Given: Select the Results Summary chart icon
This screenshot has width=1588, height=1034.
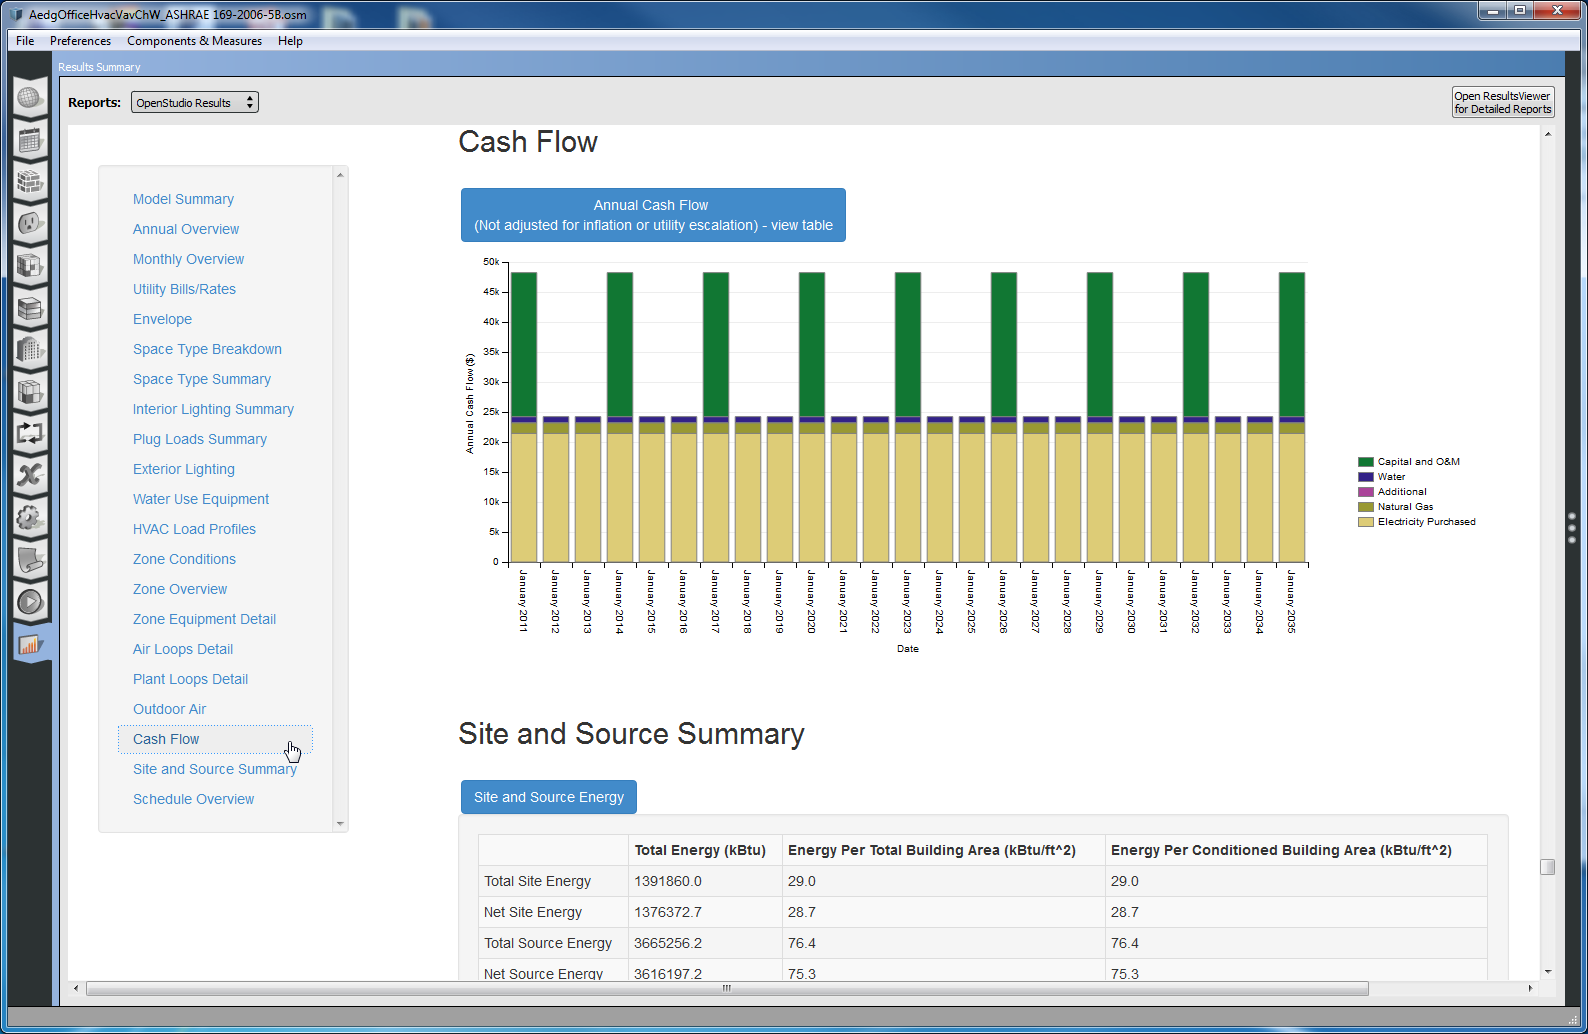Looking at the screenshot, I should [x=30, y=645].
